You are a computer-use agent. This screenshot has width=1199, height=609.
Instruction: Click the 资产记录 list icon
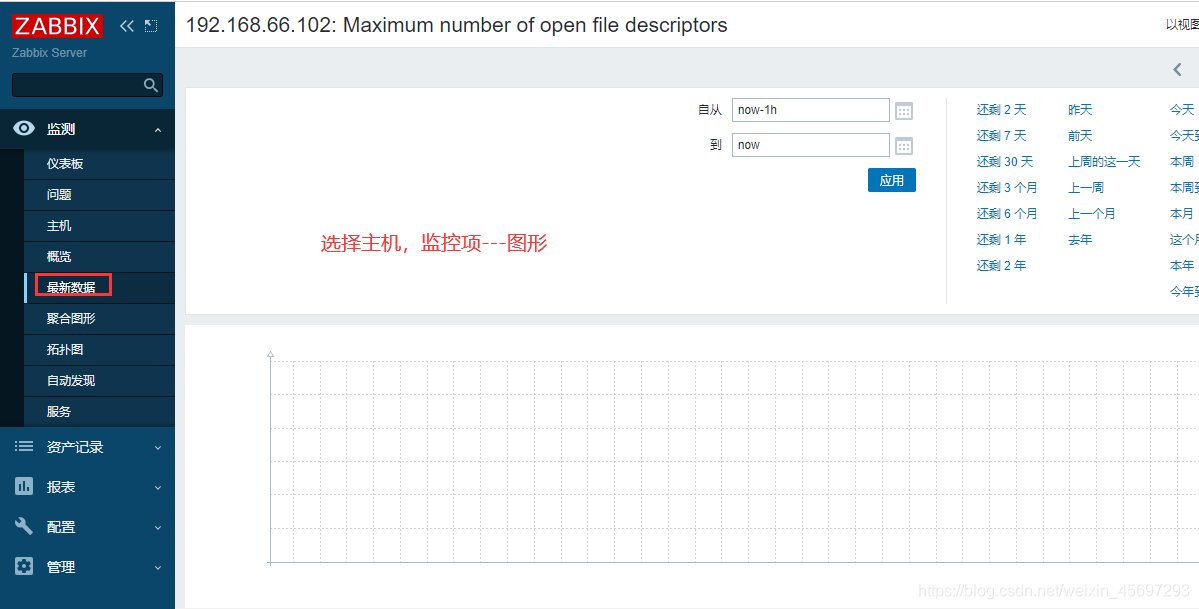(24, 446)
